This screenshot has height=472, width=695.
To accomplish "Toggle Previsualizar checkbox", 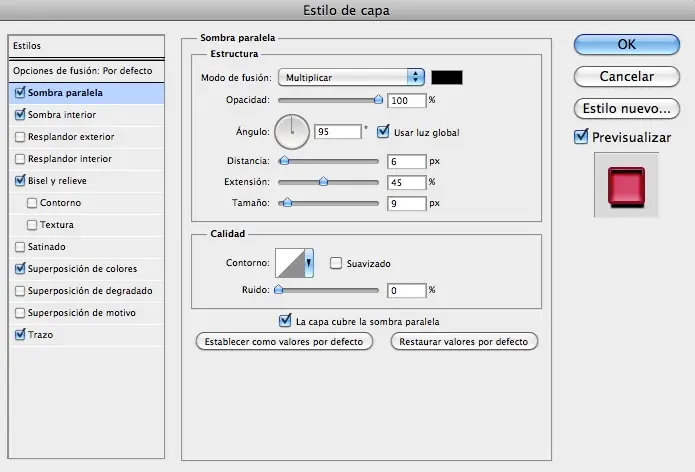I will pos(581,137).
